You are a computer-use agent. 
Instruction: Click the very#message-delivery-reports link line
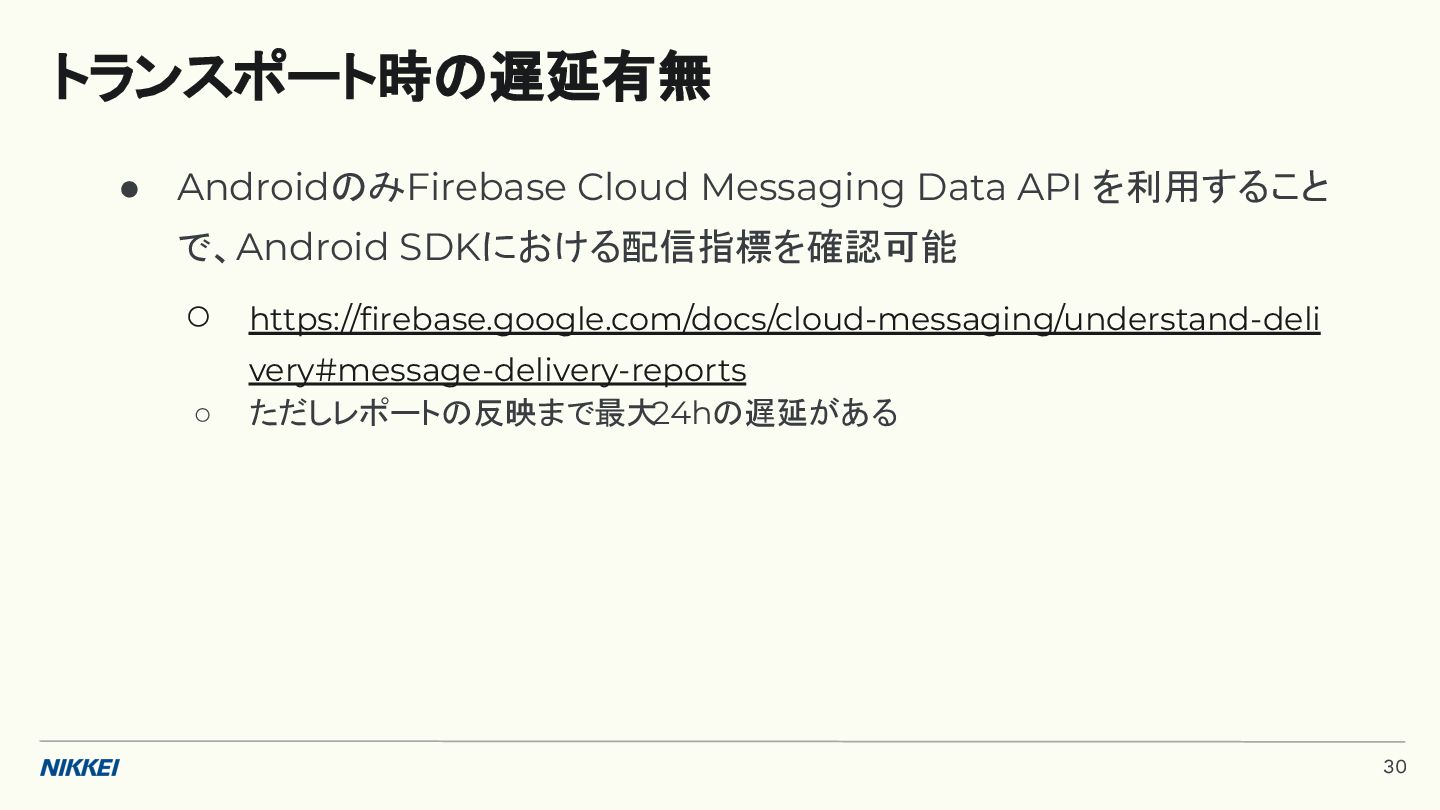(497, 370)
